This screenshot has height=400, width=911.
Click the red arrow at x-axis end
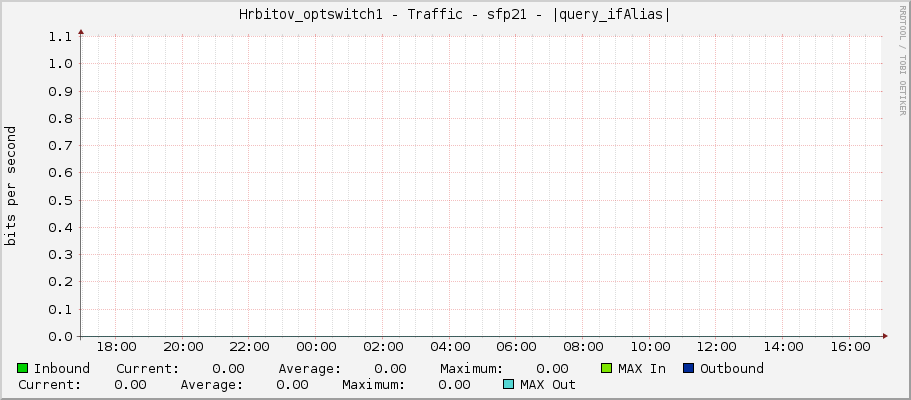pos(884,336)
